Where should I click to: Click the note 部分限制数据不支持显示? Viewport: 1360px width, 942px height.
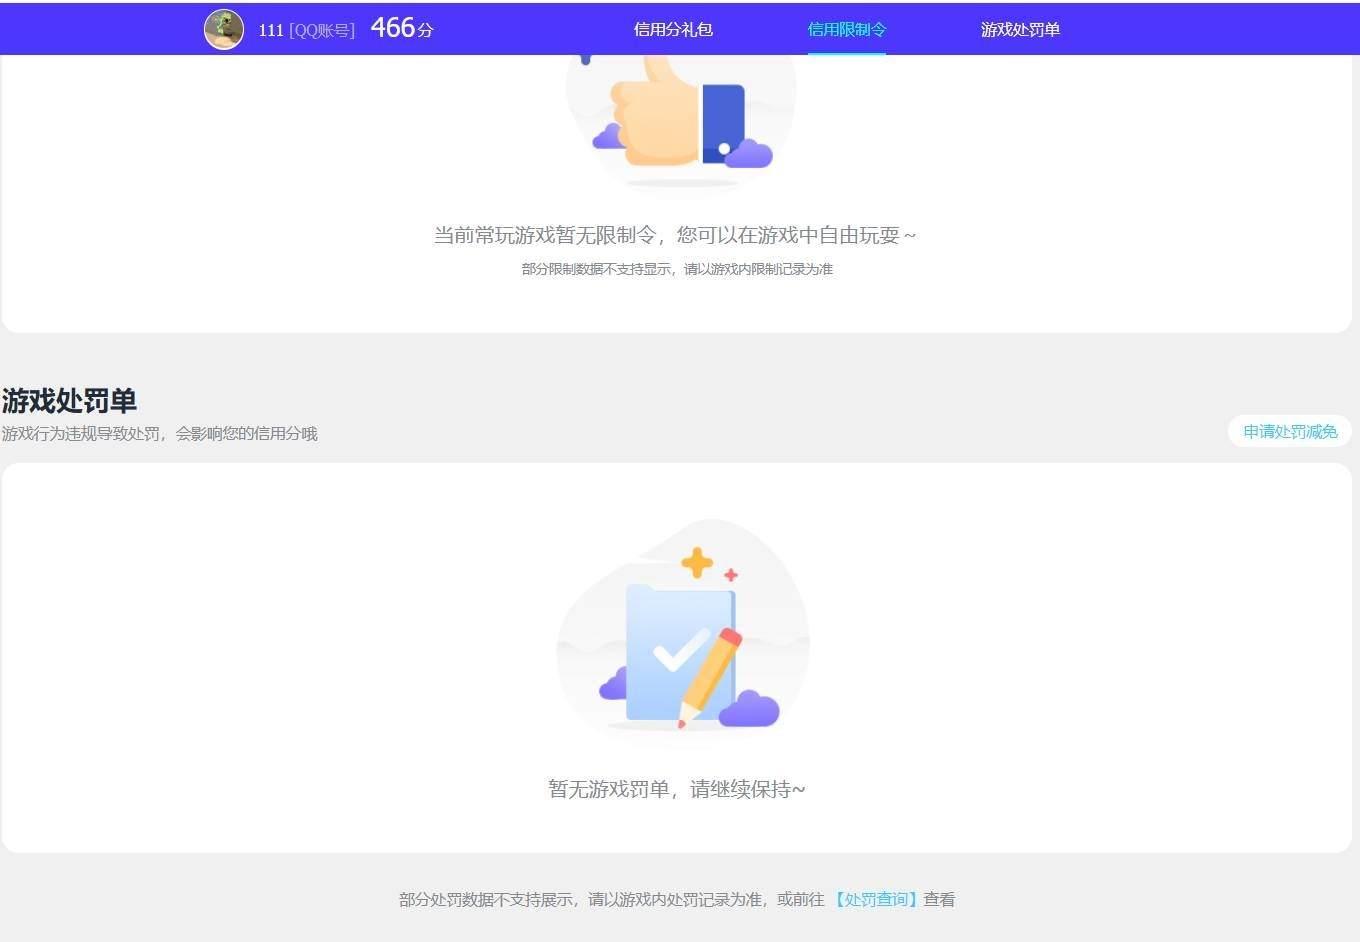point(596,269)
